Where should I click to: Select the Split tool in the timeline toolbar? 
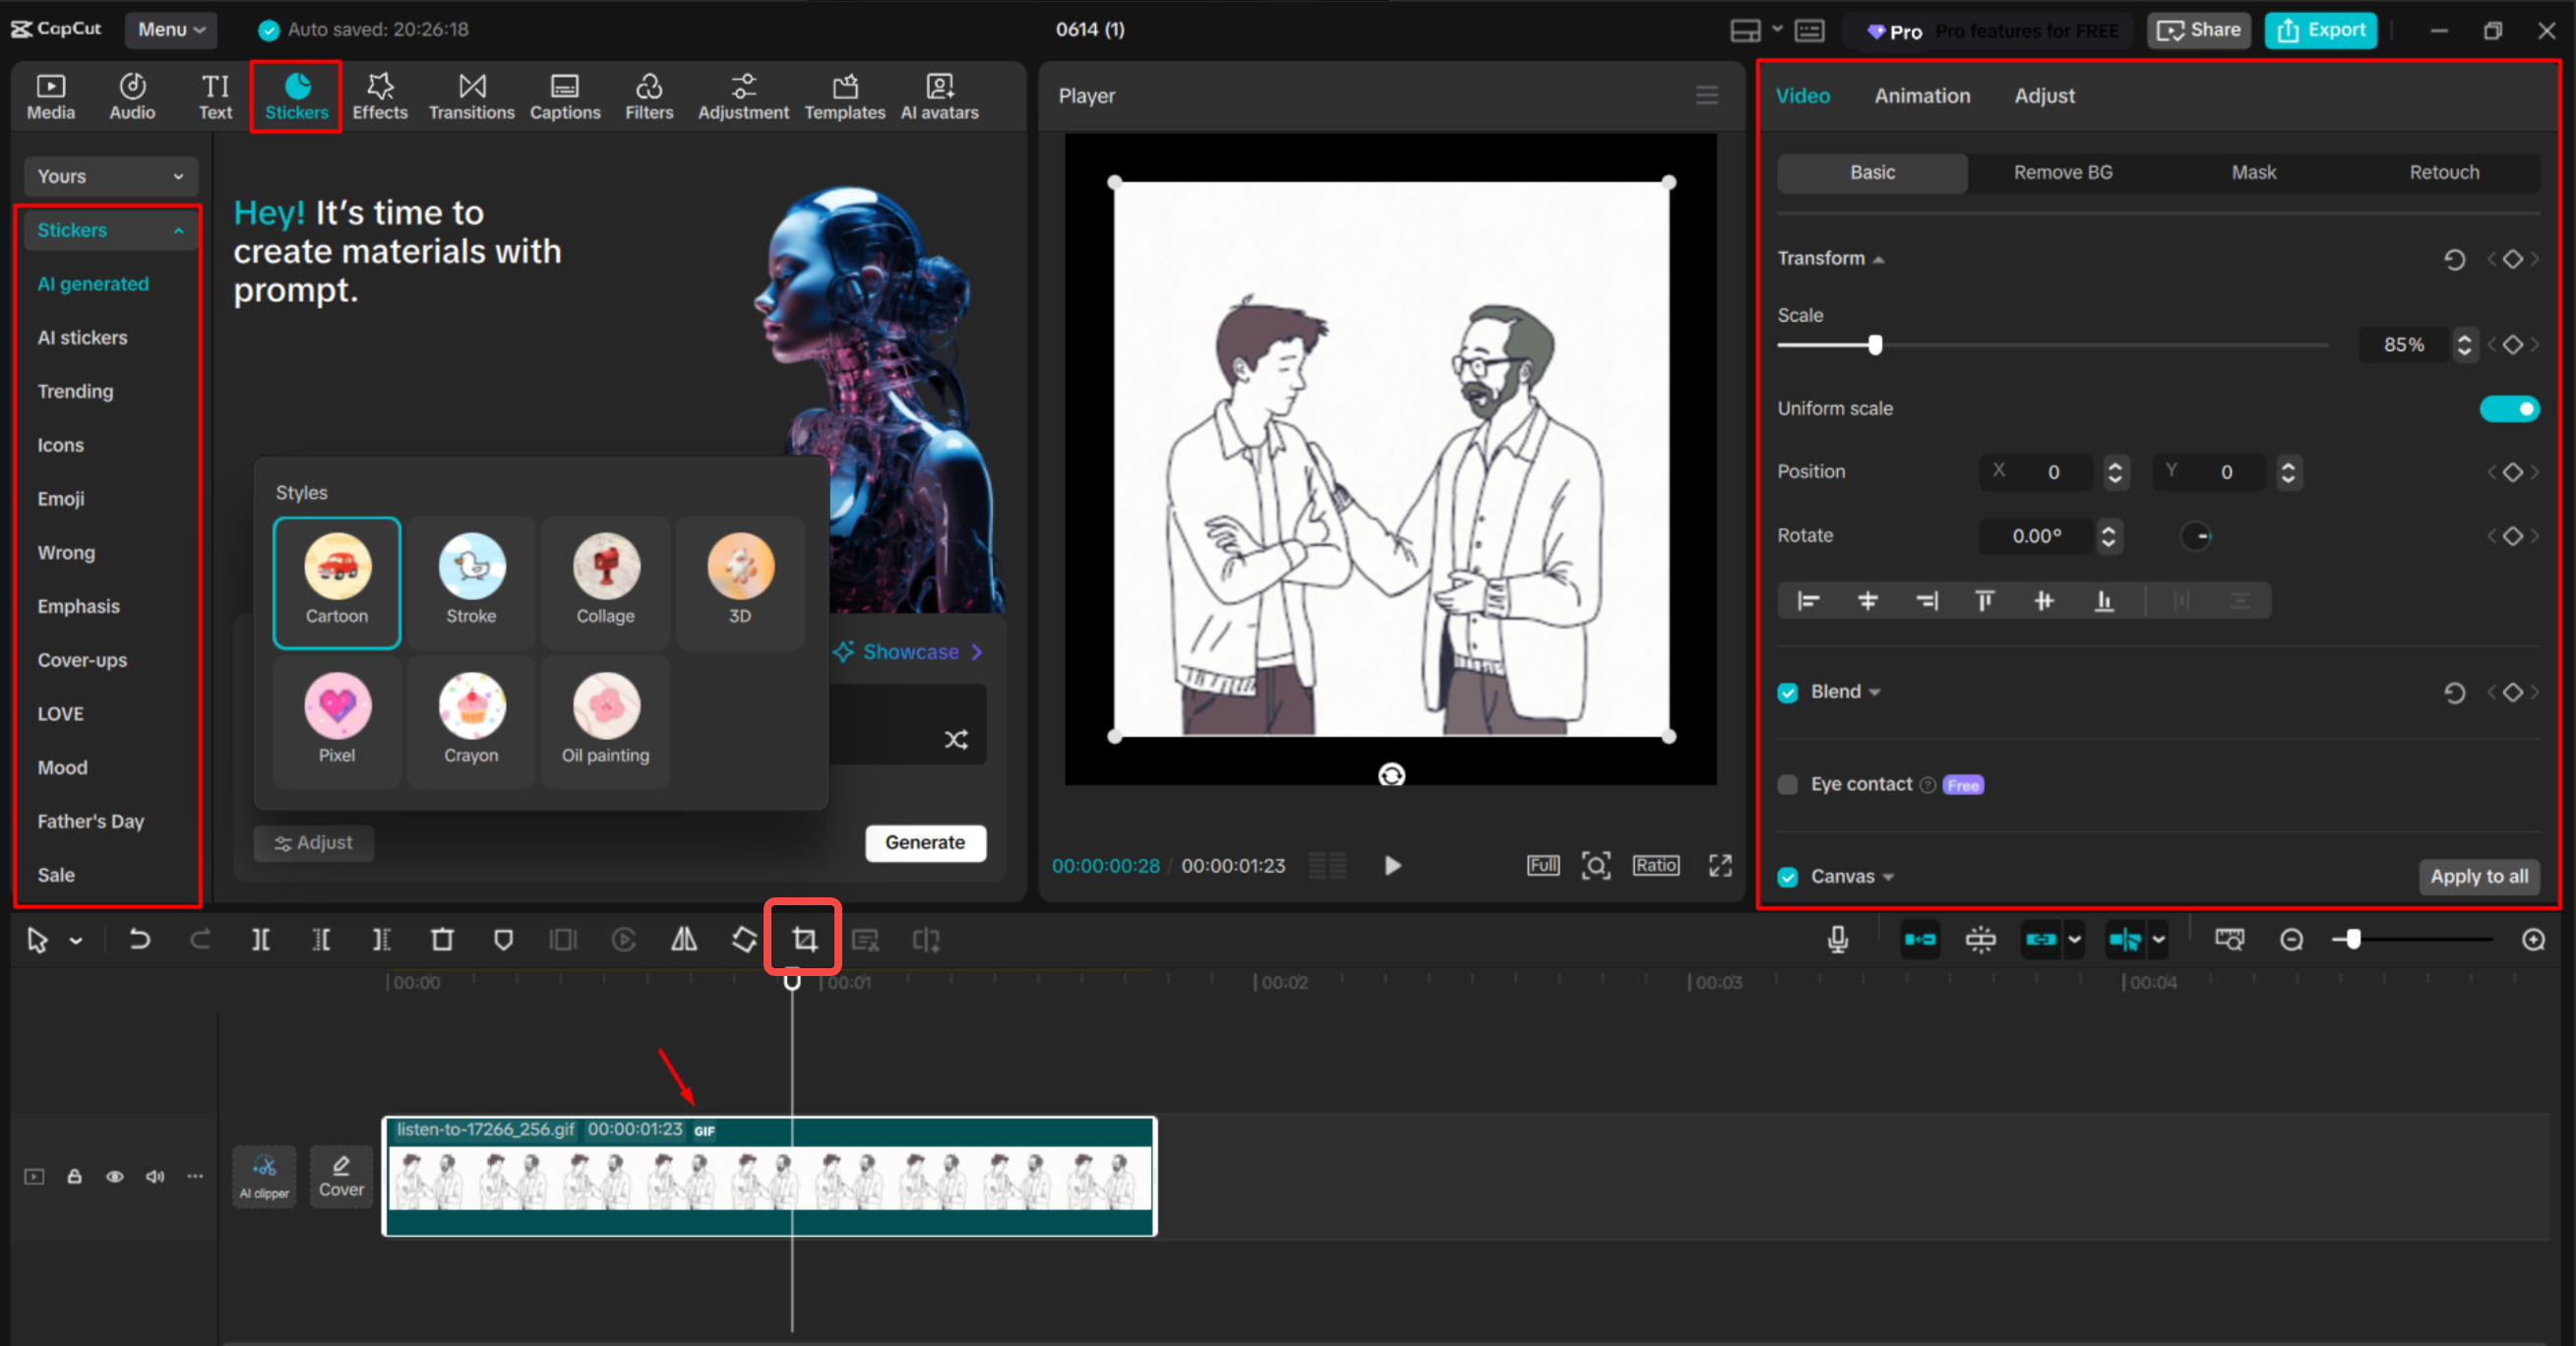261,938
